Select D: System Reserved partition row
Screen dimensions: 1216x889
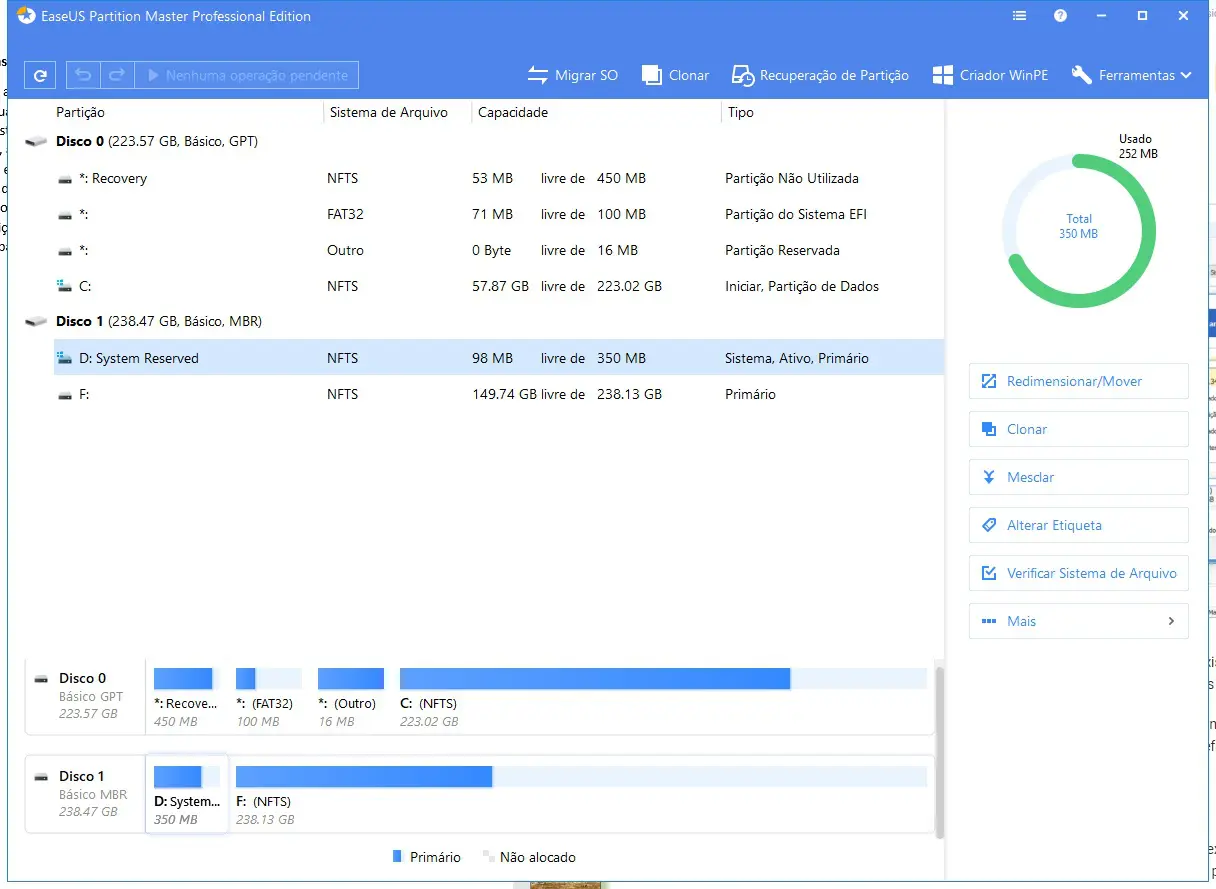click(498, 358)
